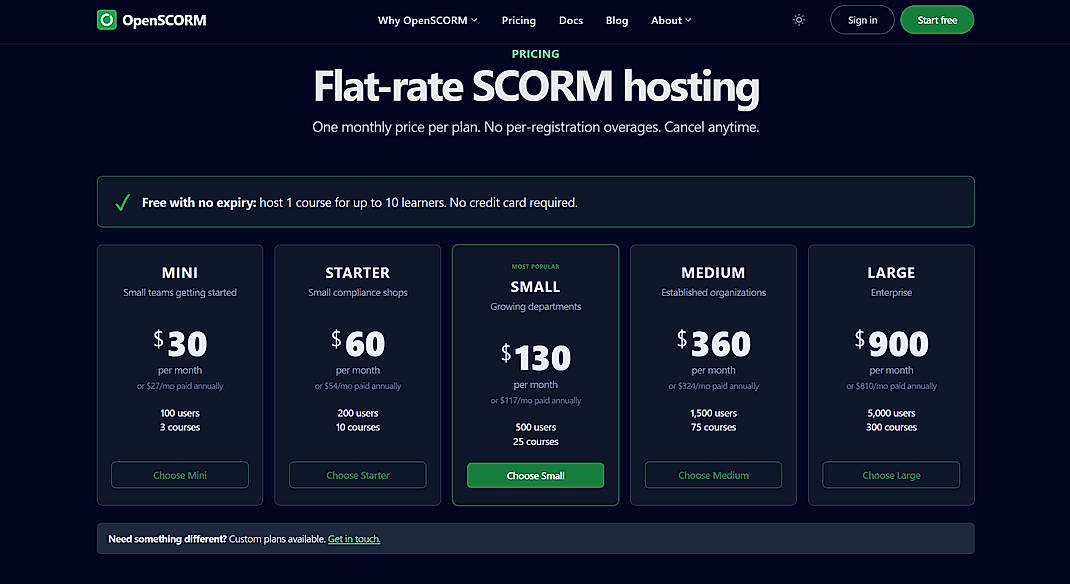The image size is (1070, 584).
Task: Click the green PRICING label above heading
Action: pyautogui.click(x=536, y=54)
